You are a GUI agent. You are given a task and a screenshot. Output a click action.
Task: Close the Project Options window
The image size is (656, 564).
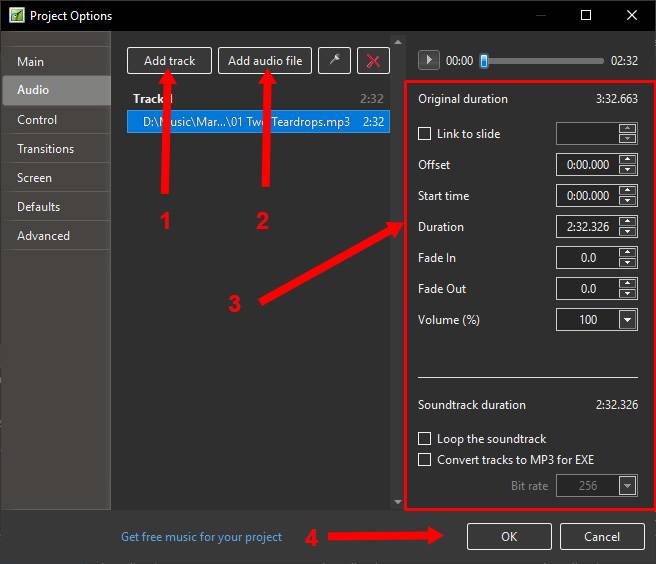[631, 15]
